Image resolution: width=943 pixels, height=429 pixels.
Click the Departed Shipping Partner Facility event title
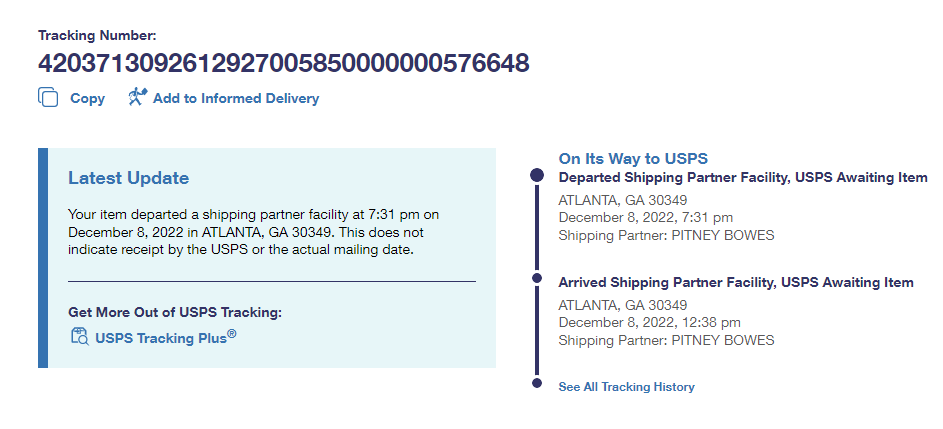pyautogui.click(x=742, y=177)
